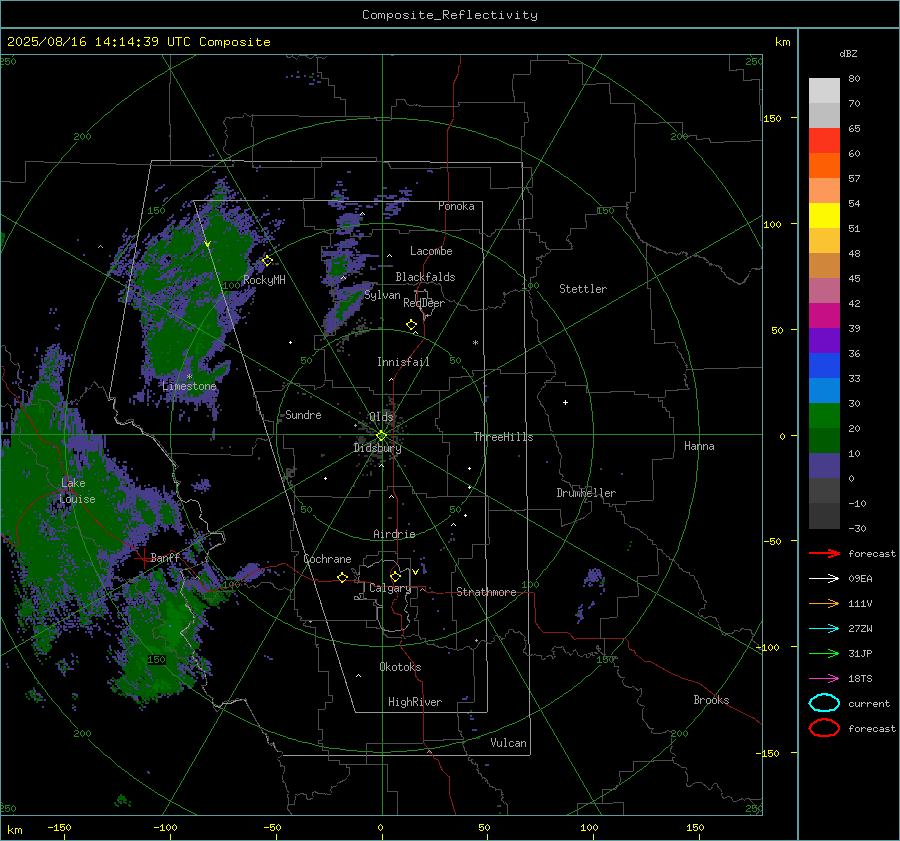900x841 pixels.
Task: Click yellow diamond marker above Calgary label
Action: coord(395,576)
